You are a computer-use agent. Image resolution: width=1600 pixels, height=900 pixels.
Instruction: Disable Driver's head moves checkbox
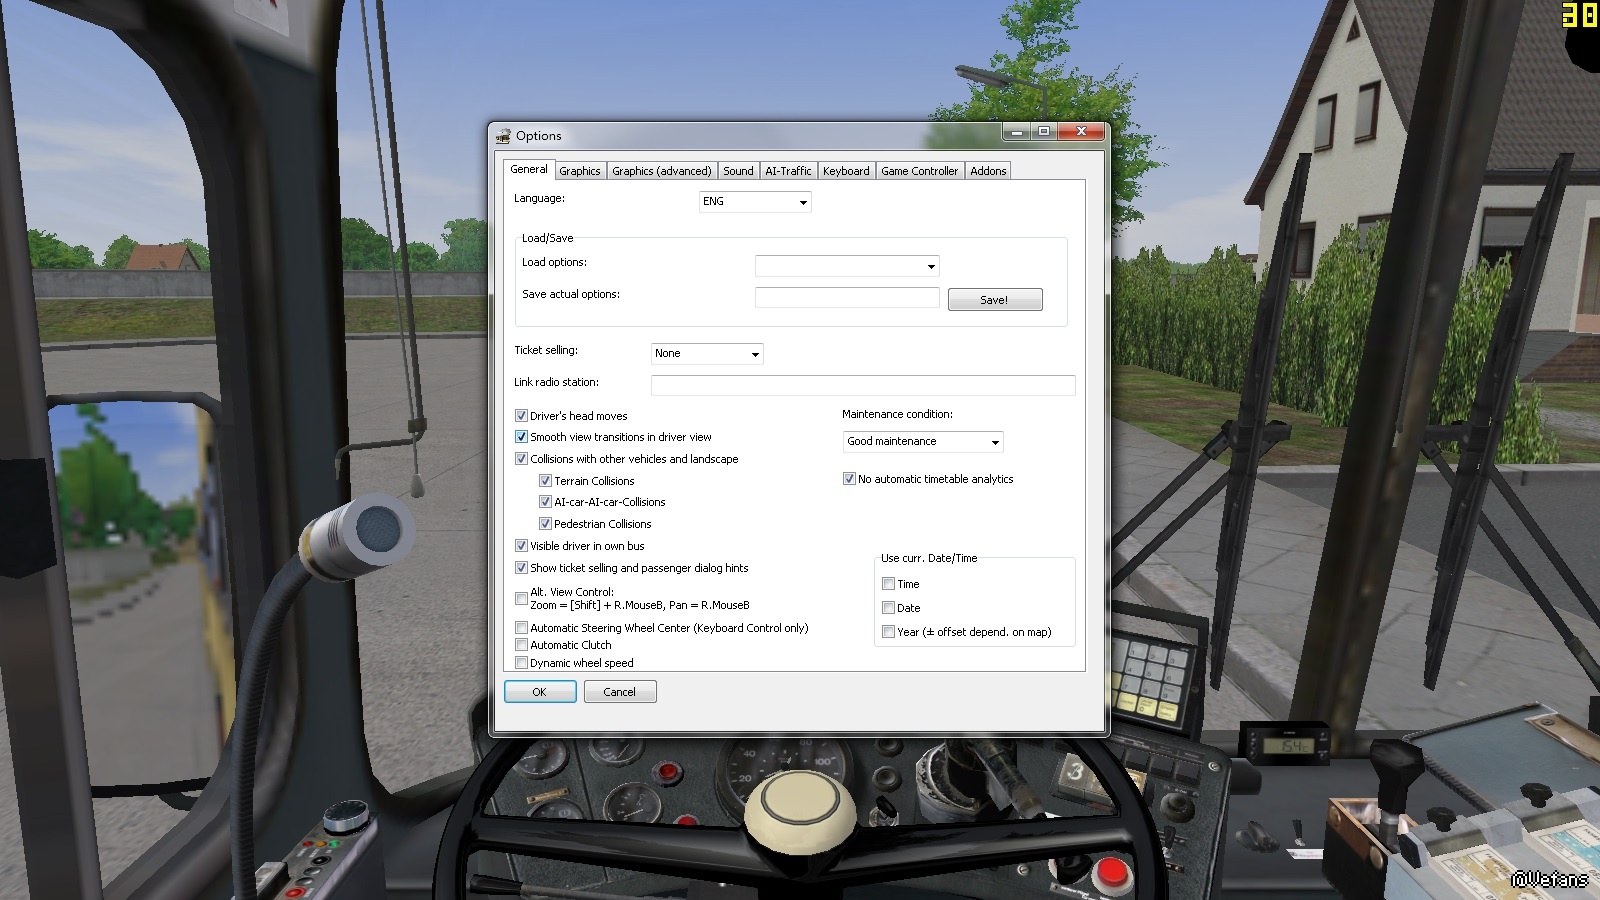521,416
